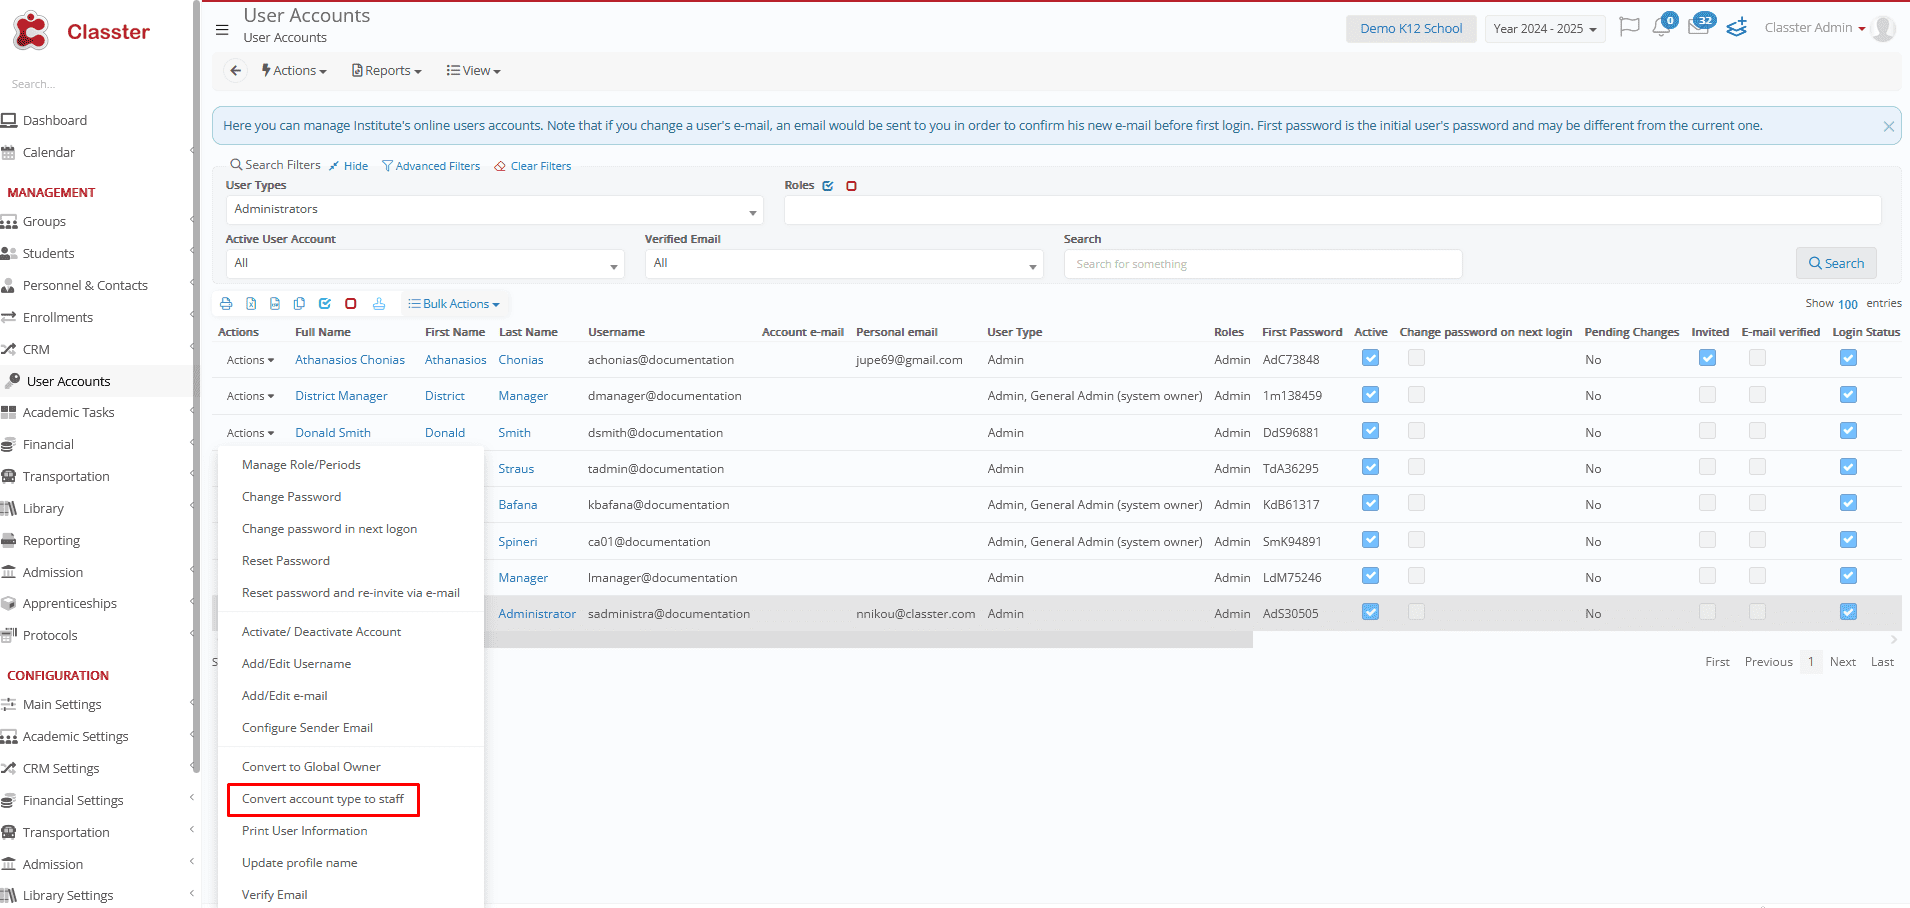Open the notifications bell
This screenshot has width=1910, height=908.
(x=1662, y=27)
